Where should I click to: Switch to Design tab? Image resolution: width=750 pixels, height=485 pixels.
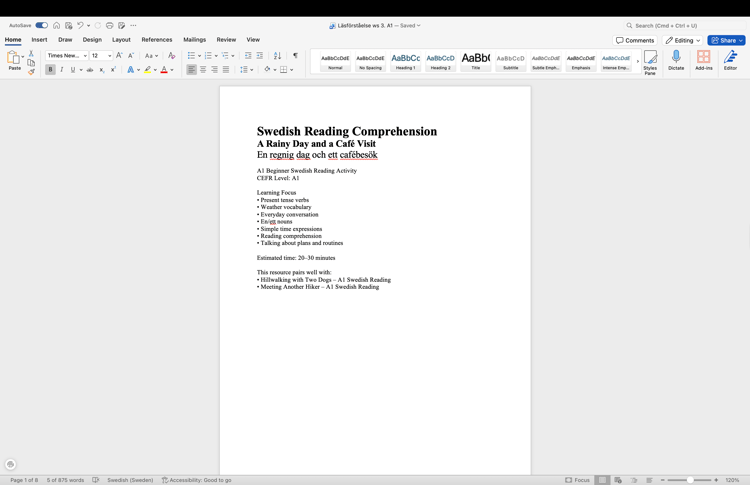click(x=92, y=40)
